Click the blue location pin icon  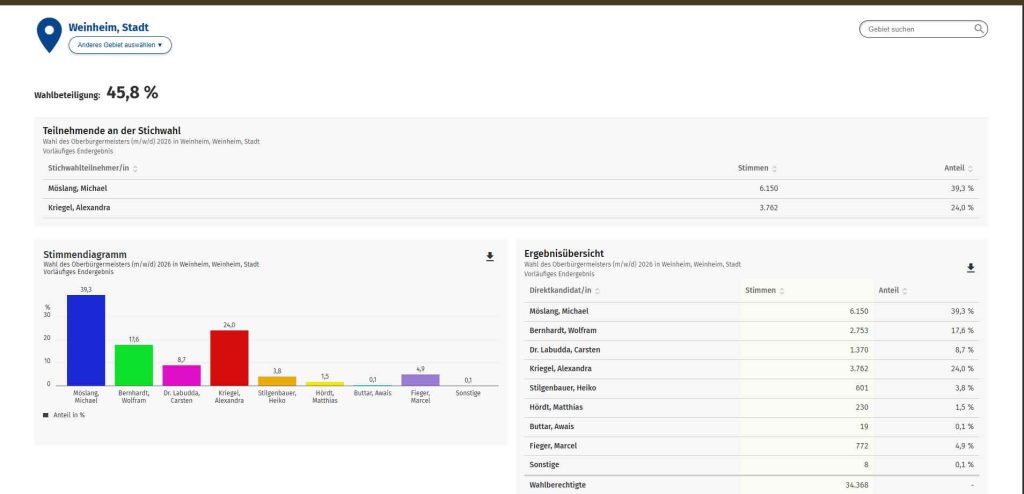pos(49,35)
